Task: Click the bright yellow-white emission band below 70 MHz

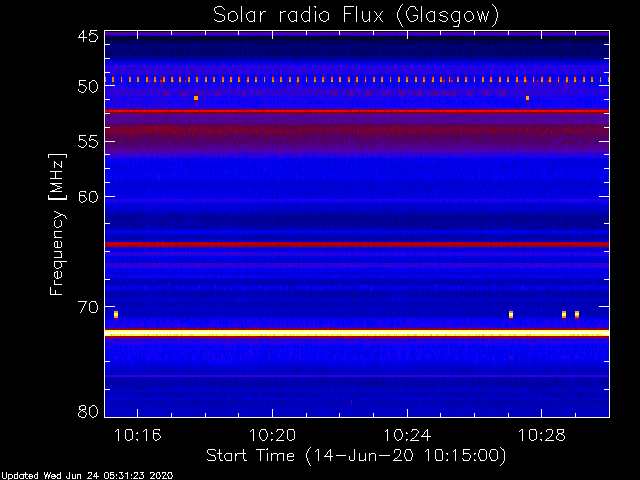Action: coord(357,333)
